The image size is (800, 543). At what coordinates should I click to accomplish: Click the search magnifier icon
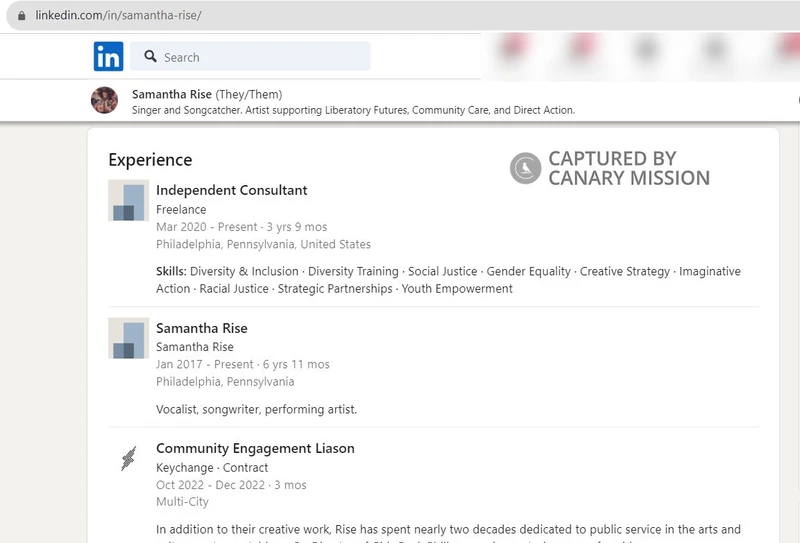[150, 56]
